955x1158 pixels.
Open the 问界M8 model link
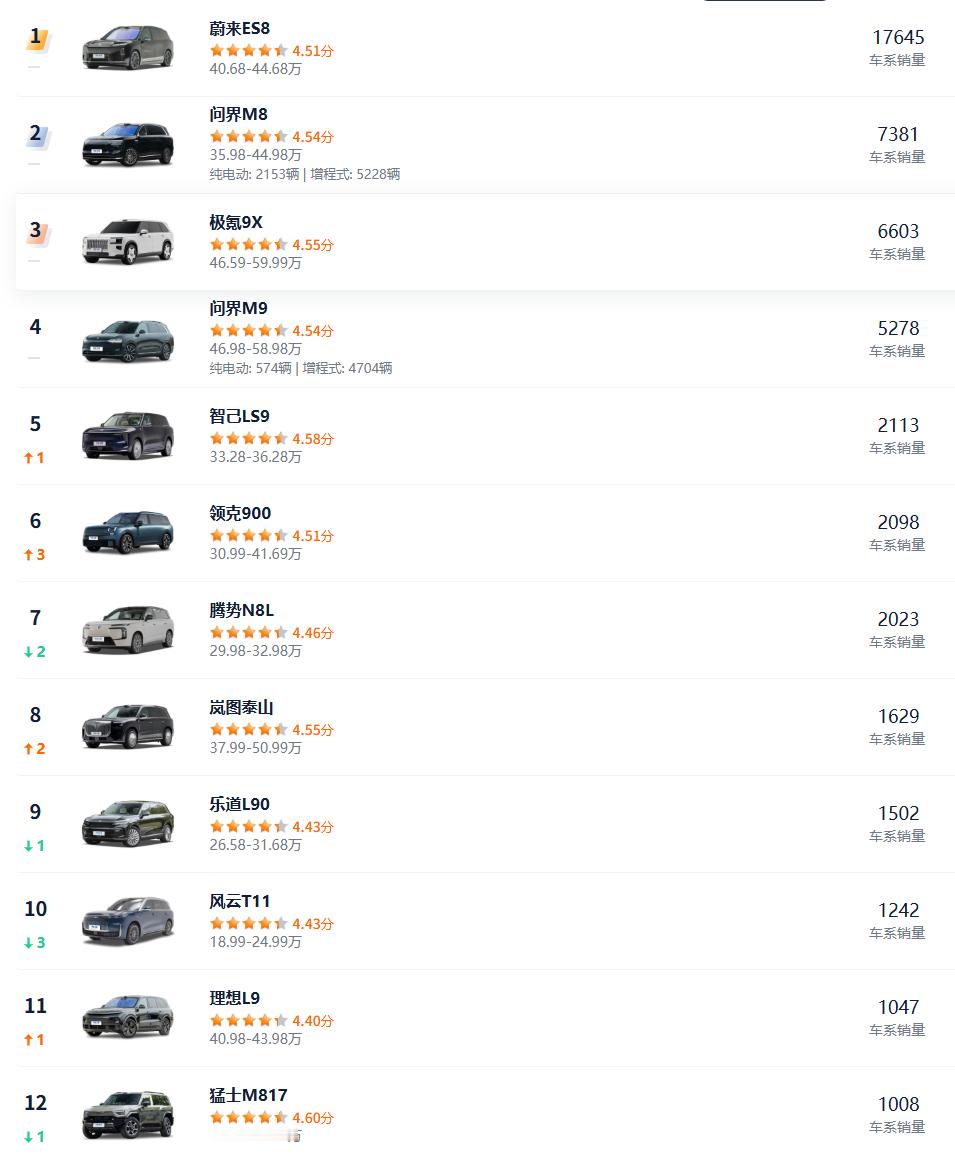coord(238,114)
